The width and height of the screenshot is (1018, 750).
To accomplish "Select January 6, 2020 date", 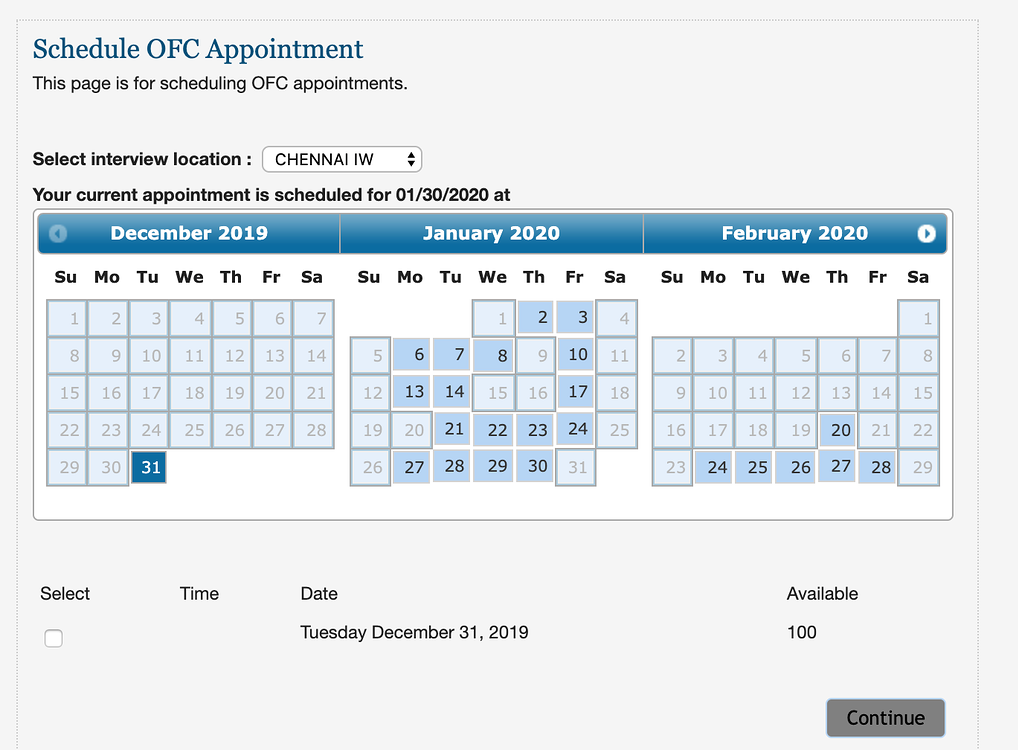I will [x=412, y=355].
